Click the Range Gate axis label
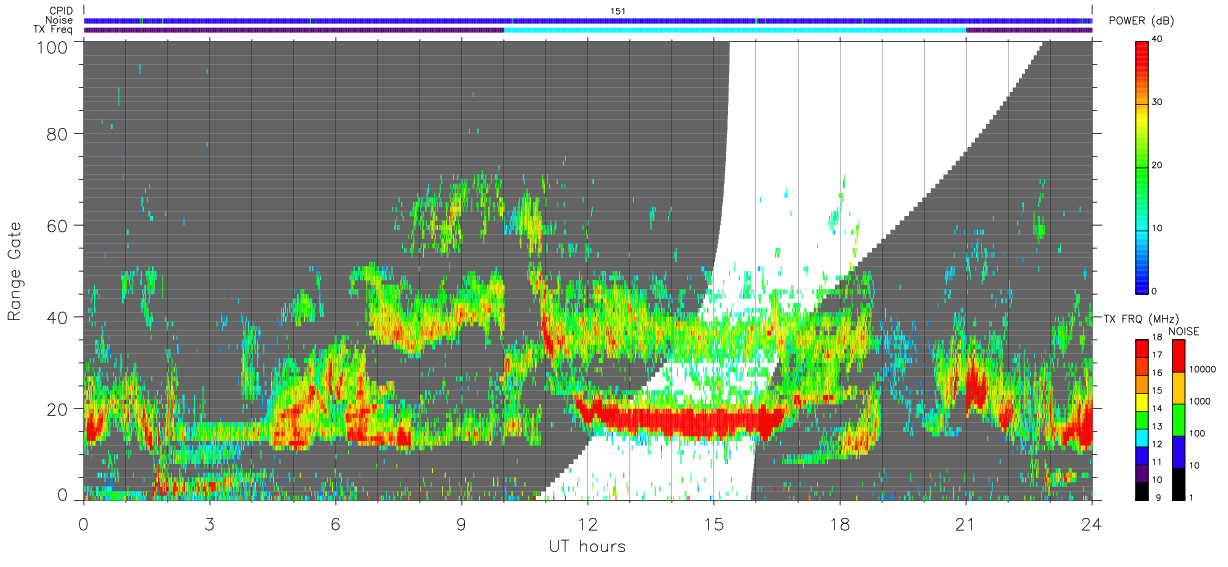The image size is (1228, 567). pyautogui.click(x=16, y=270)
